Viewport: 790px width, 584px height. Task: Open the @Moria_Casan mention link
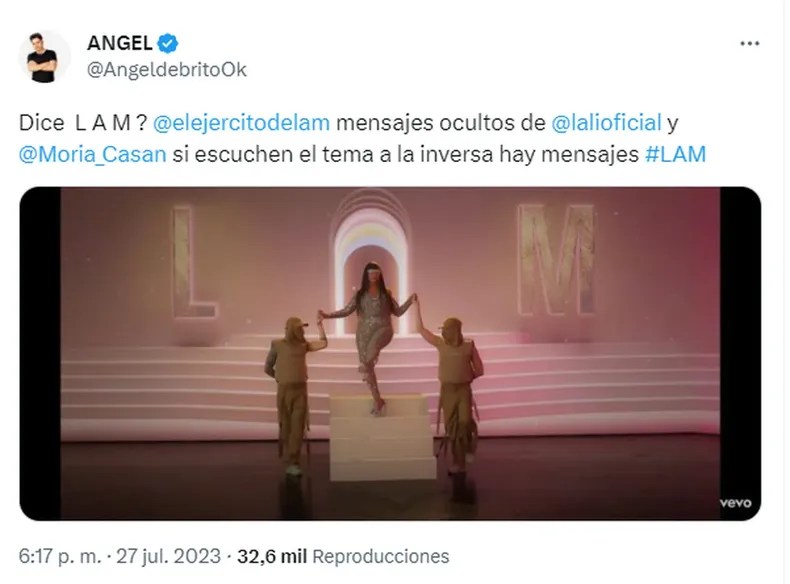tap(92, 154)
